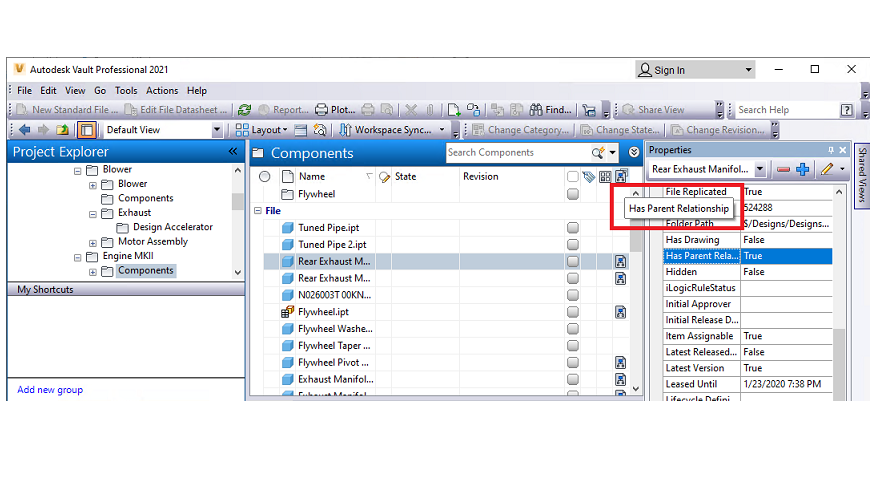Click Change State toolbar button
Screen dimensions: 870x489
coord(620,130)
